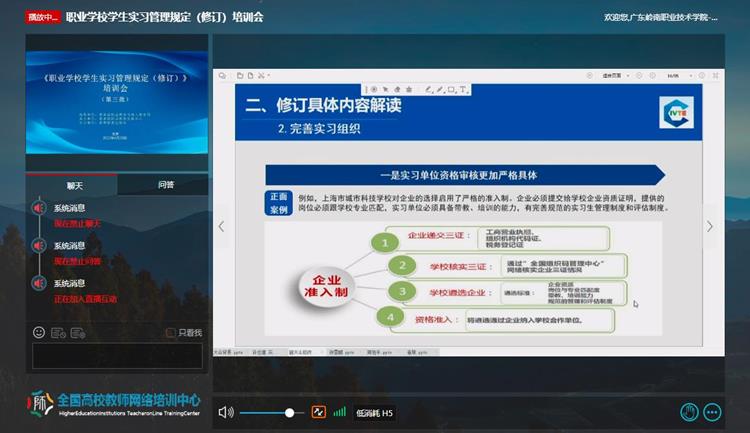Adjust the volume slider handle
The width and height of the screenshot is (750, 433).
point(289,412)
